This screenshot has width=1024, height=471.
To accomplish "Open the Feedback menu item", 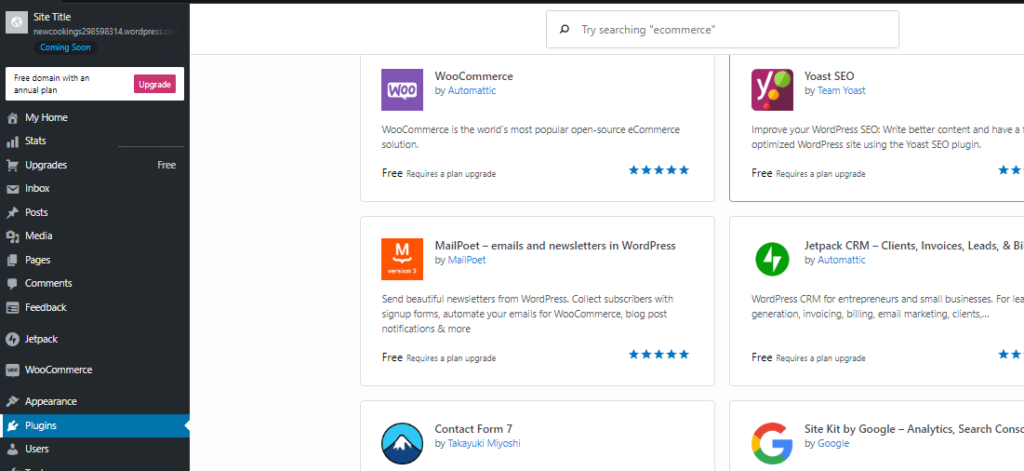I will point(95,307).
